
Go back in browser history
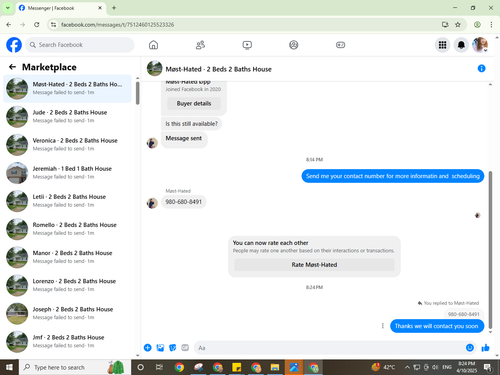pos(9,24)
